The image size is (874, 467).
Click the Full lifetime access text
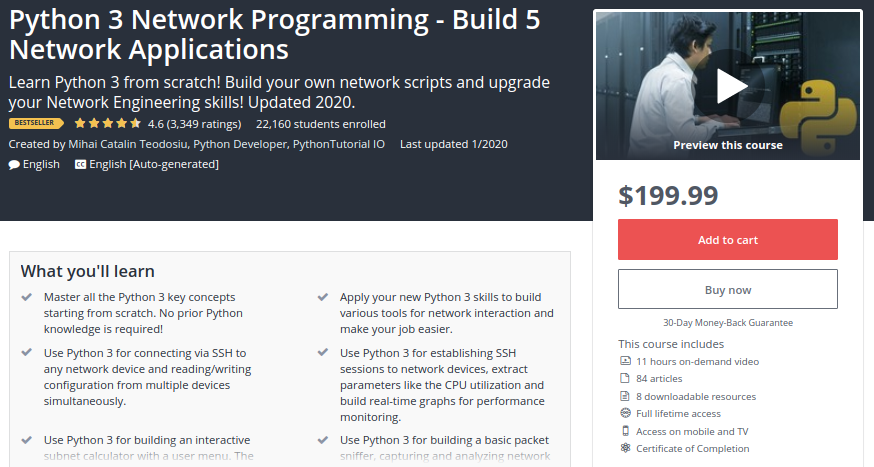(x=678, y=414)
